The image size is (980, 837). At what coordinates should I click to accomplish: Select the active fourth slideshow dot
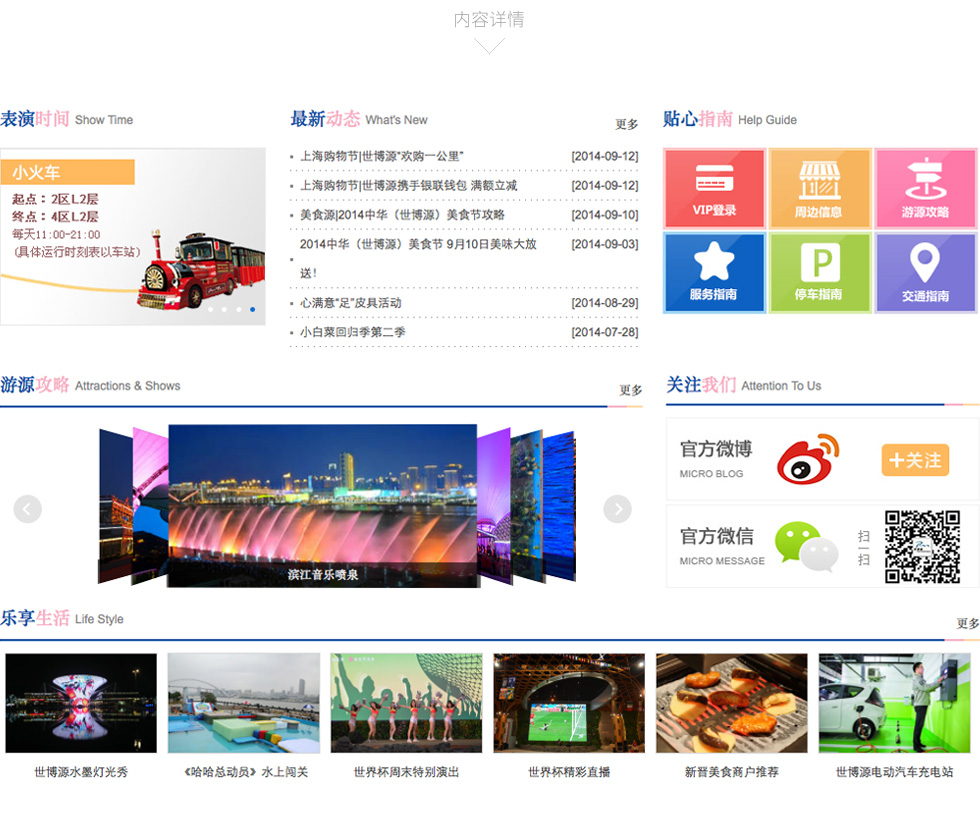click(x=252, y=309)
